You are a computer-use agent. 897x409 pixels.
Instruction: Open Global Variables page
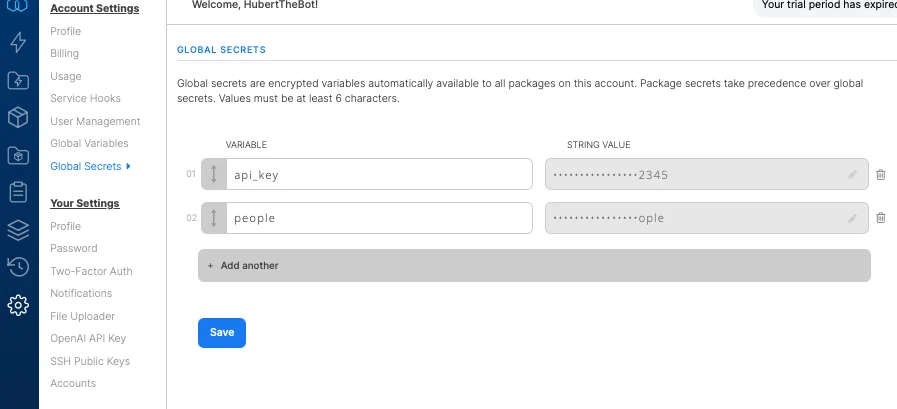pyautogui.click(x=89, y=144)
